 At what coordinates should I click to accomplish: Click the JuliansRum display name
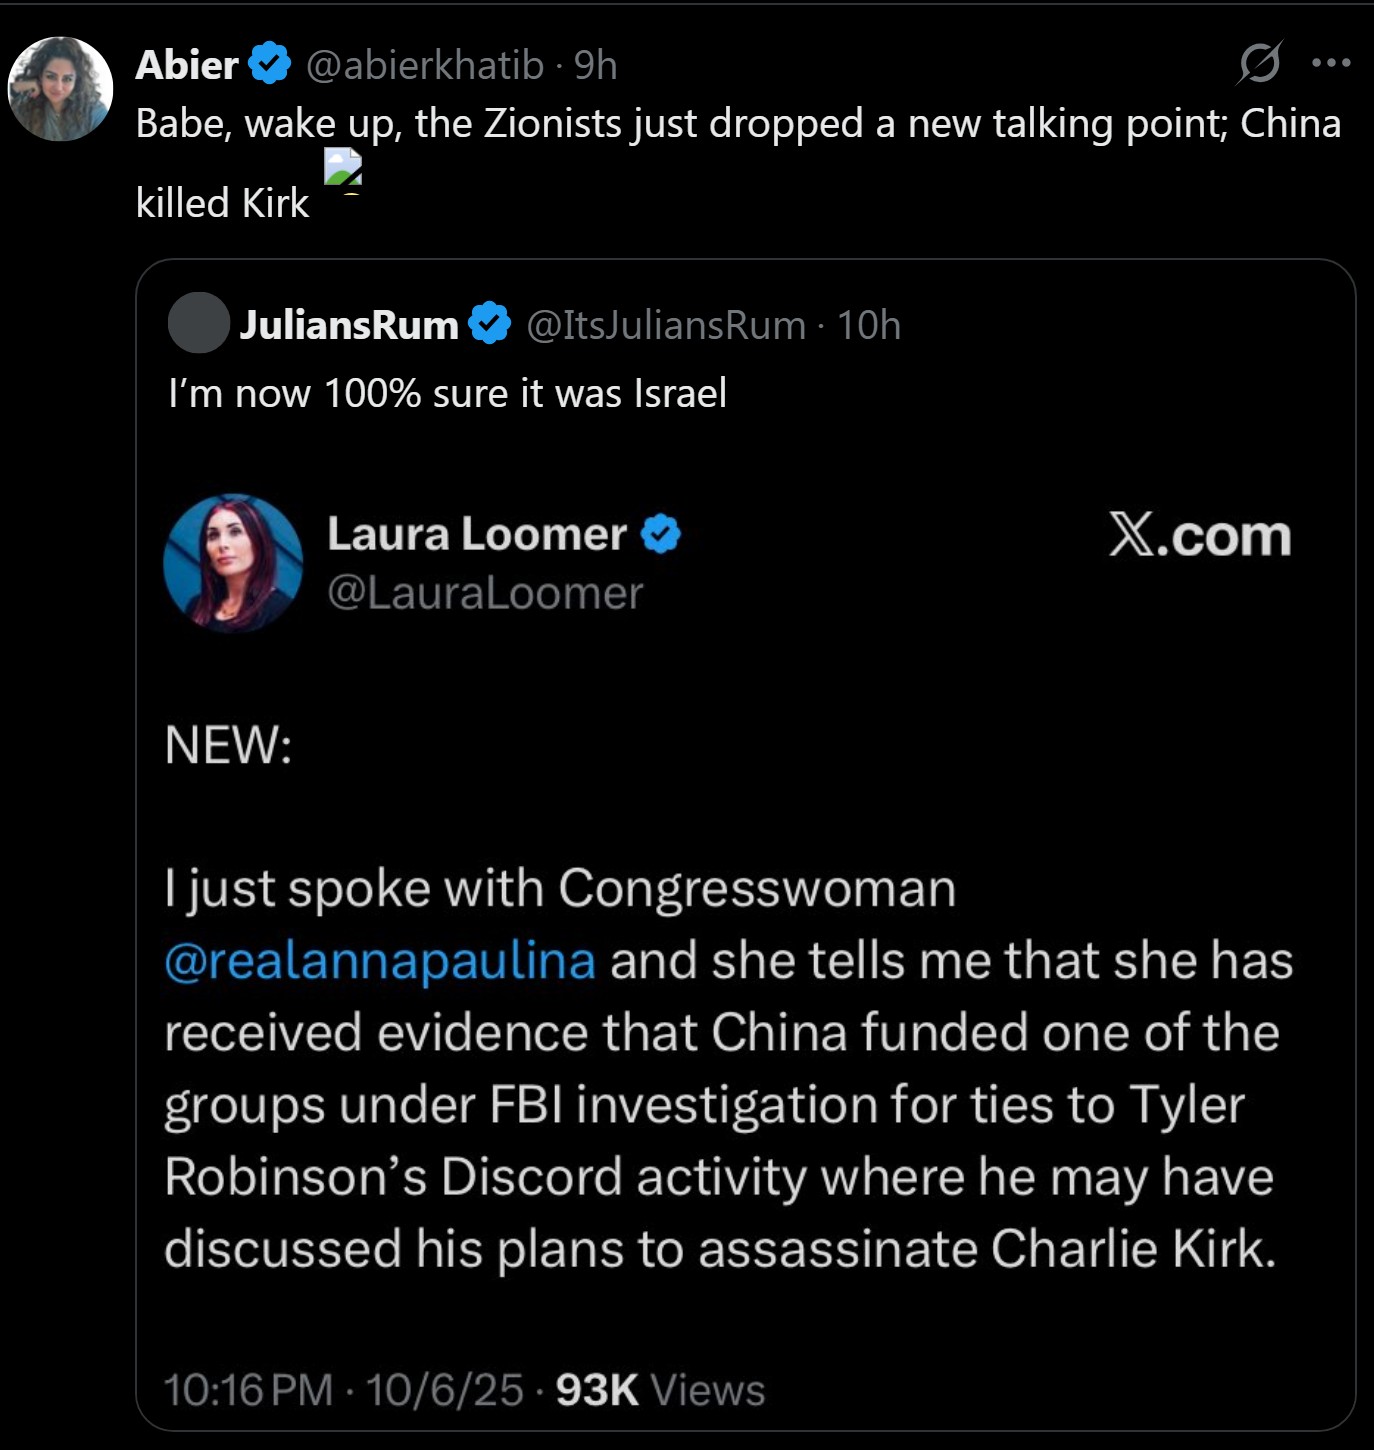pos(348,325)
